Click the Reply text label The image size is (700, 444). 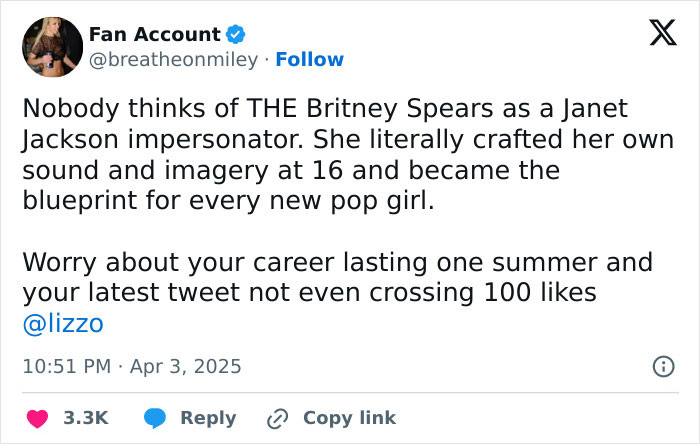click(208, 418)
